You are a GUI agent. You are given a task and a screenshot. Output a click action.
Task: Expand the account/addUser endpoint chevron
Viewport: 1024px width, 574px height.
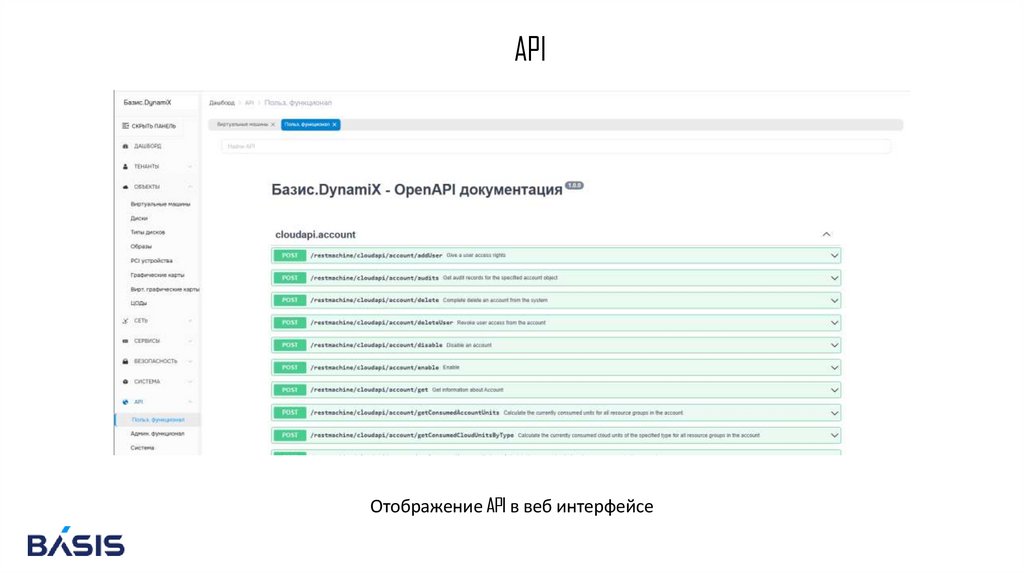click(834, 255)
